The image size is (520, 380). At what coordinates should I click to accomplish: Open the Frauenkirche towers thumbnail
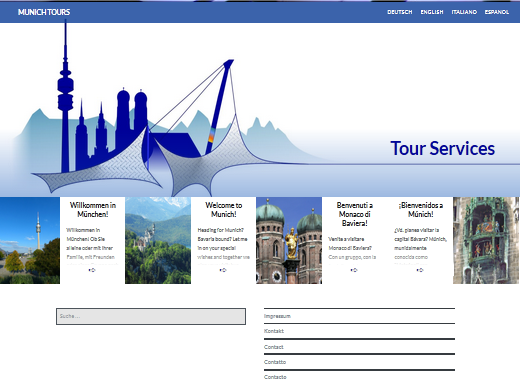(x=289, y=240)
